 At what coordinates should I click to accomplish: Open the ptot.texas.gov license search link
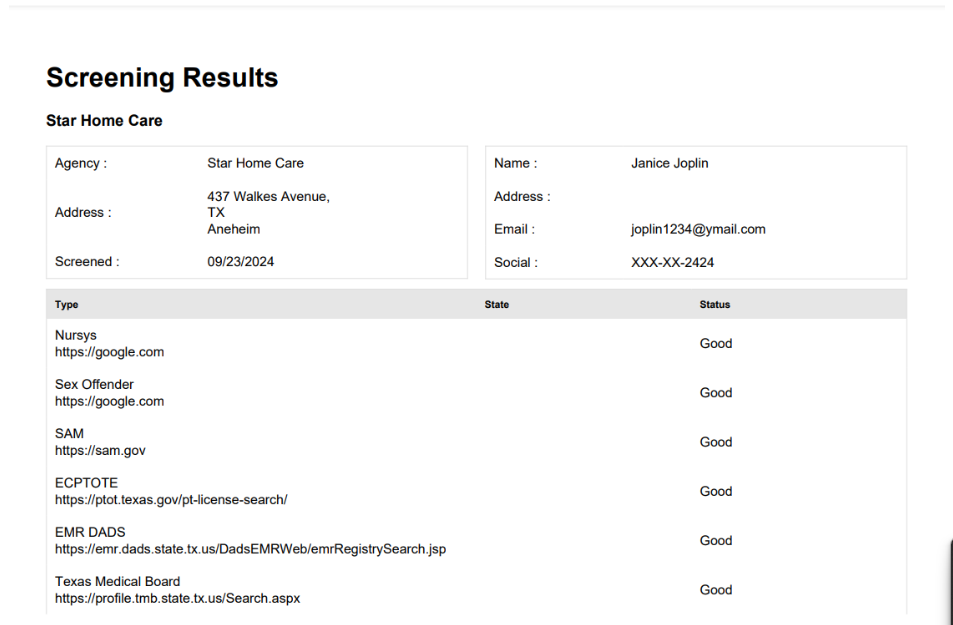tap(171, 499)
